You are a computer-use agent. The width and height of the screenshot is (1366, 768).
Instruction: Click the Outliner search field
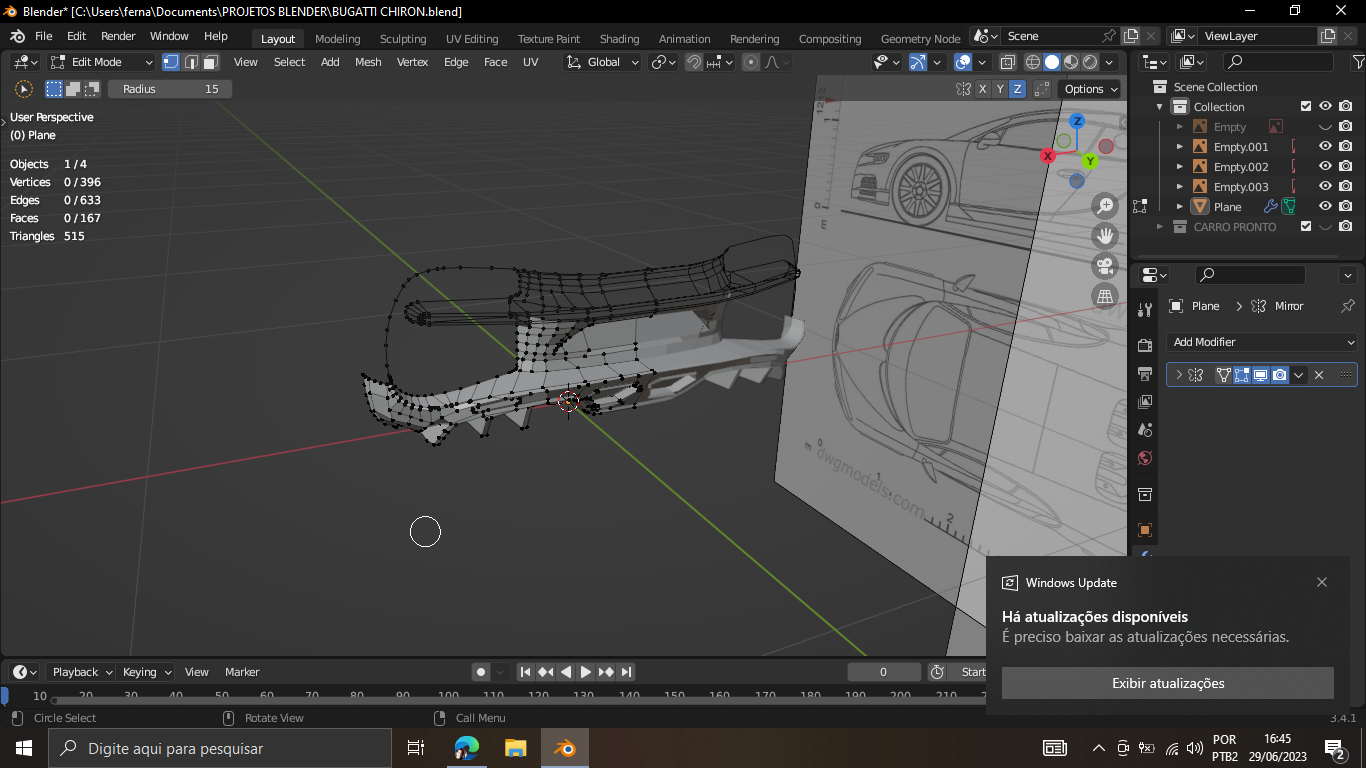(1278, 62)
